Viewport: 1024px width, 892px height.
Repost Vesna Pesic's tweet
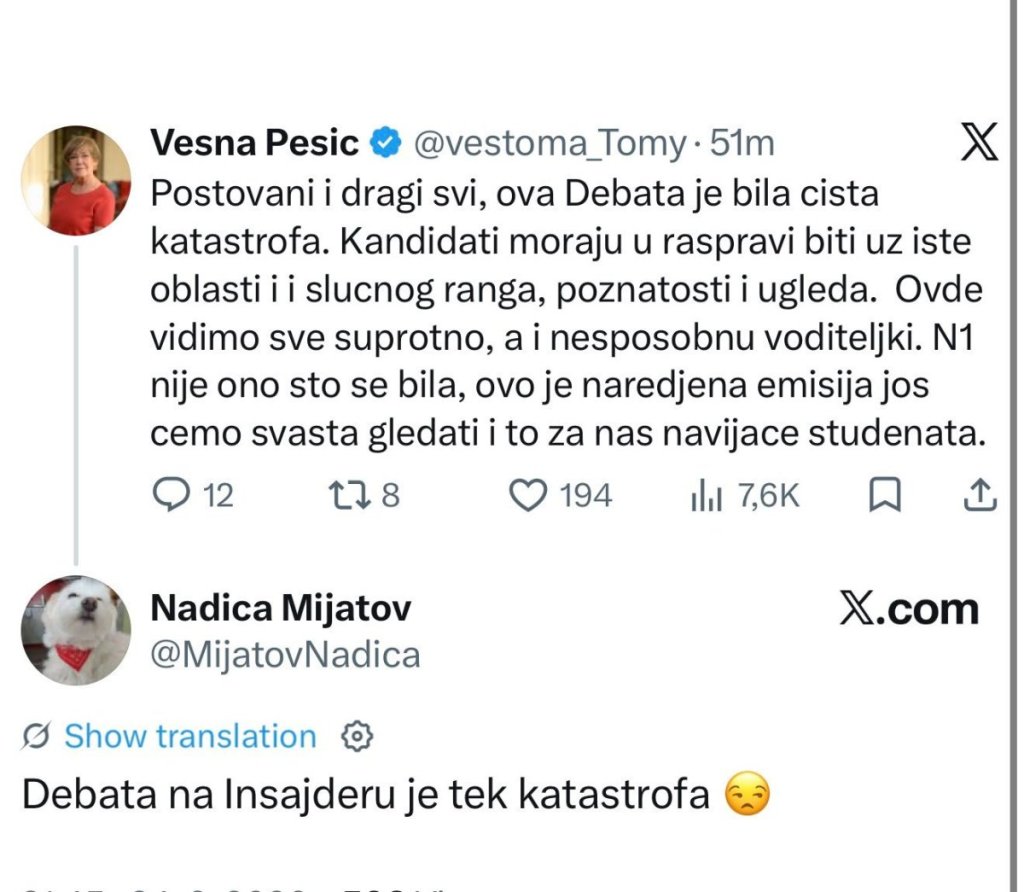(x=349, y=495)
